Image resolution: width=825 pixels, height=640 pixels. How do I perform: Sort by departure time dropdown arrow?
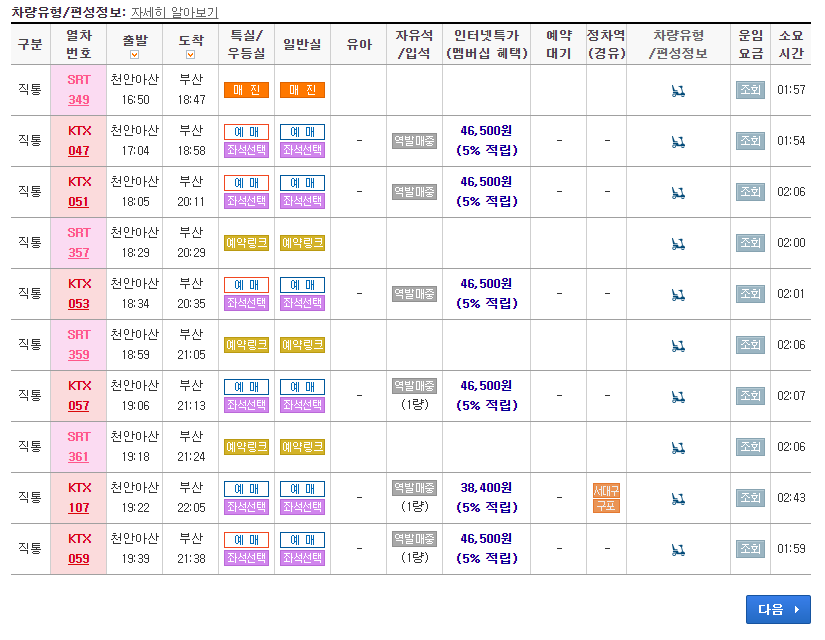click(x=135, y=55)
